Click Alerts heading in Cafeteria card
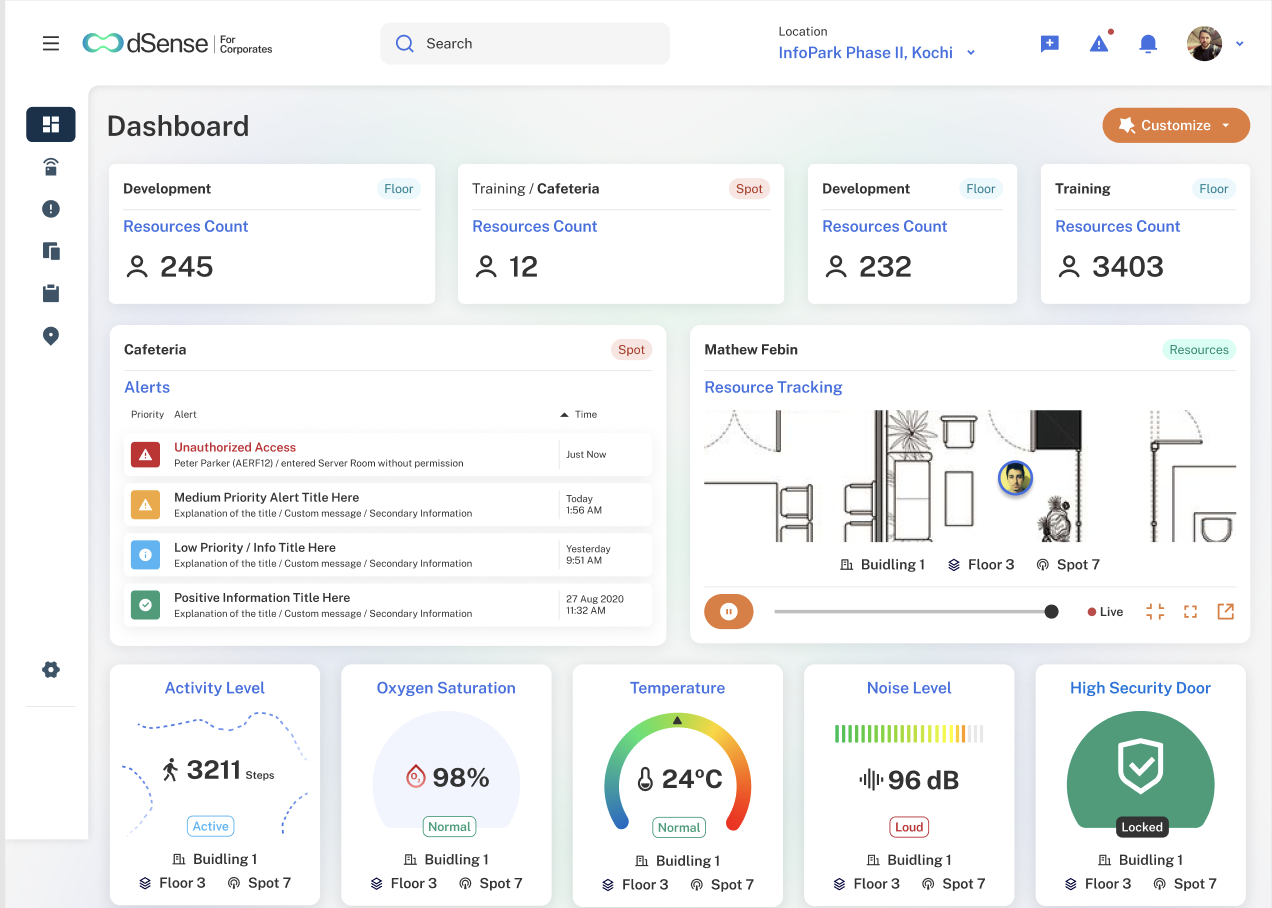 pyautogui.click(x=147, y=387)
